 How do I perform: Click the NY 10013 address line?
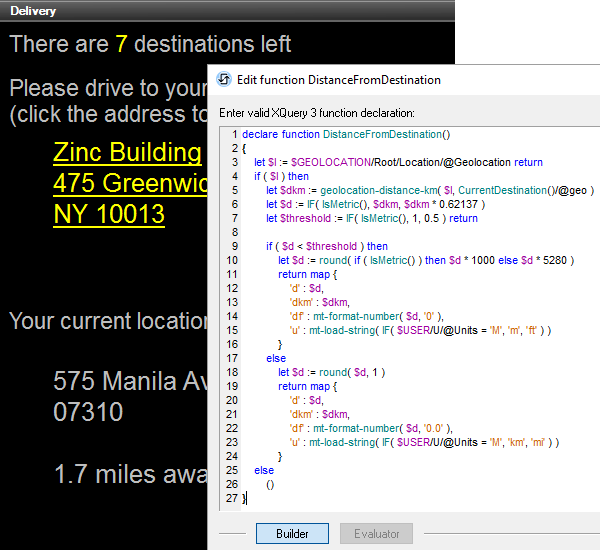click(109, 214)
